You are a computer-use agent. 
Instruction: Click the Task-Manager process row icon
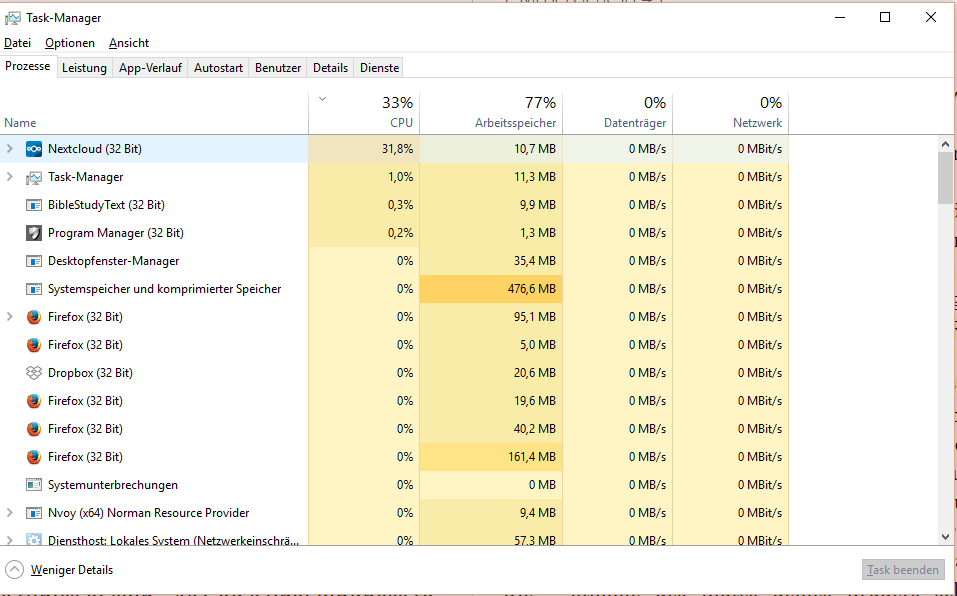pos(34,178)
